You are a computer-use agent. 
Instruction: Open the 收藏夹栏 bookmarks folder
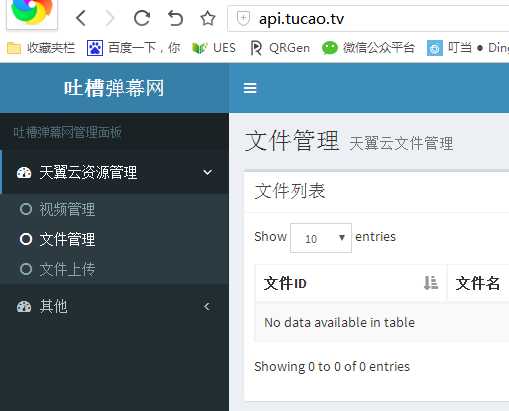[41, 48]
